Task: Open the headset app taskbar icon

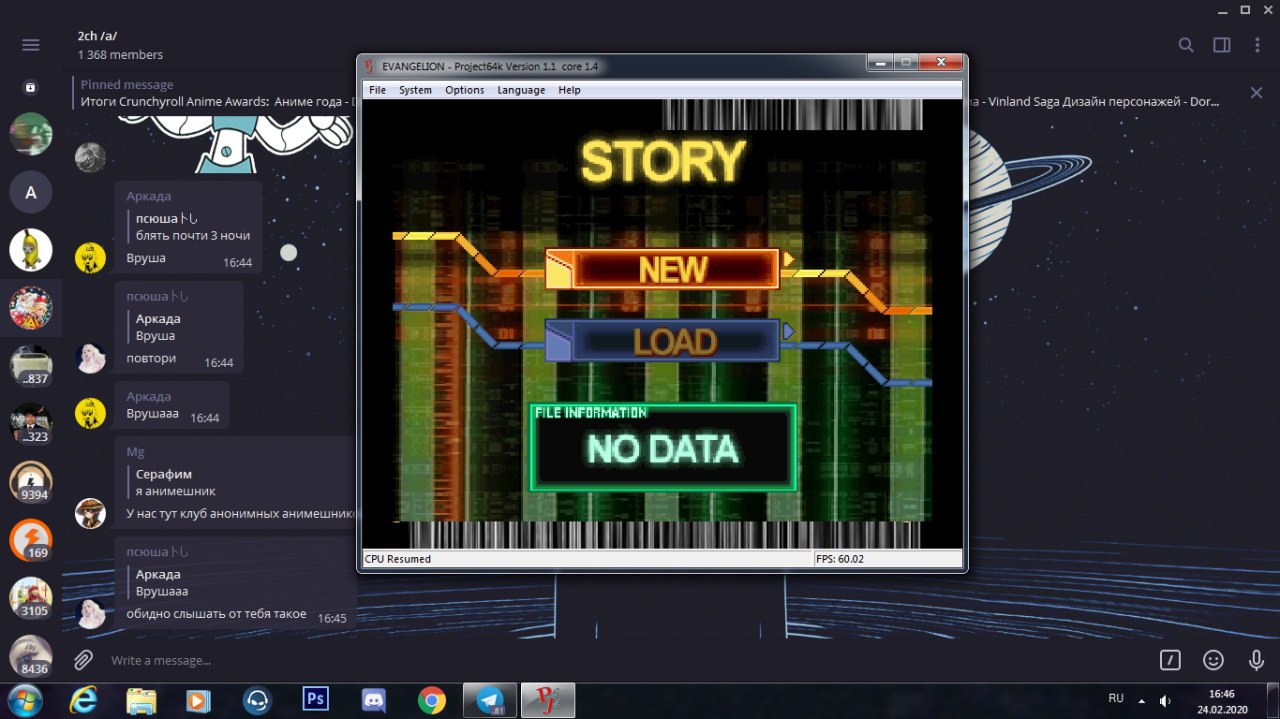Action: coord(257,700)
